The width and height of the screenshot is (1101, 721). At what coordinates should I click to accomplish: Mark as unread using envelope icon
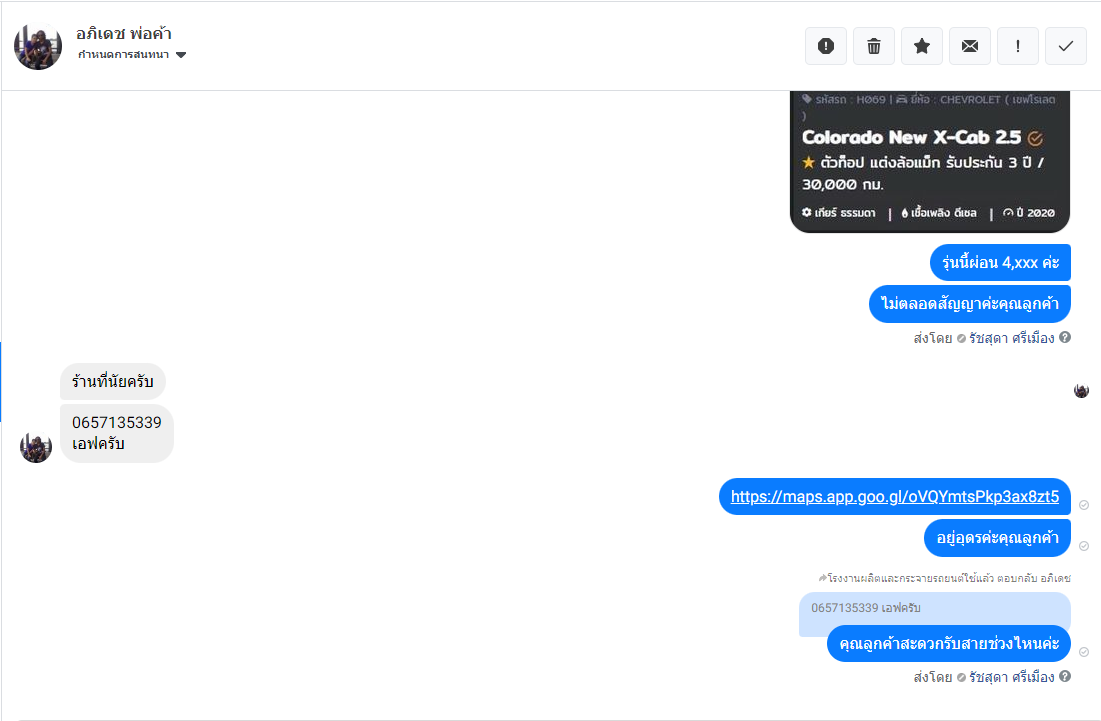click(970, 46)
